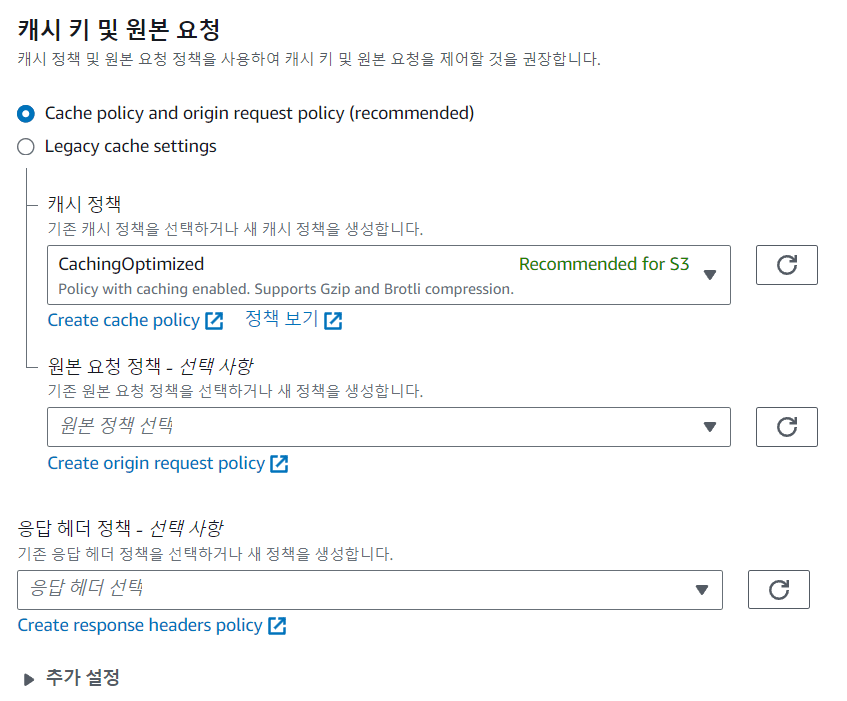847x701 pixels.
Task: Click the Legacy cache settings label text
Action: (130, 147)
